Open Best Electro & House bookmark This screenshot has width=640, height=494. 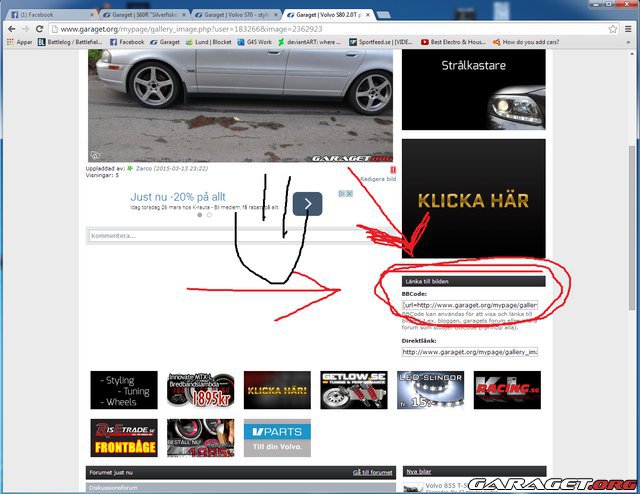pos(453,42)
